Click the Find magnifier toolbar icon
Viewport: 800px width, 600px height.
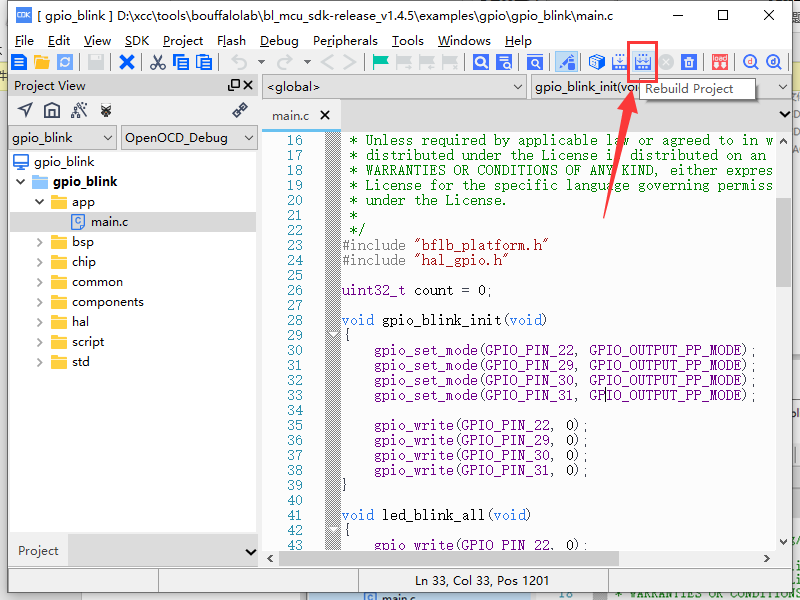(x=481, y=62)
